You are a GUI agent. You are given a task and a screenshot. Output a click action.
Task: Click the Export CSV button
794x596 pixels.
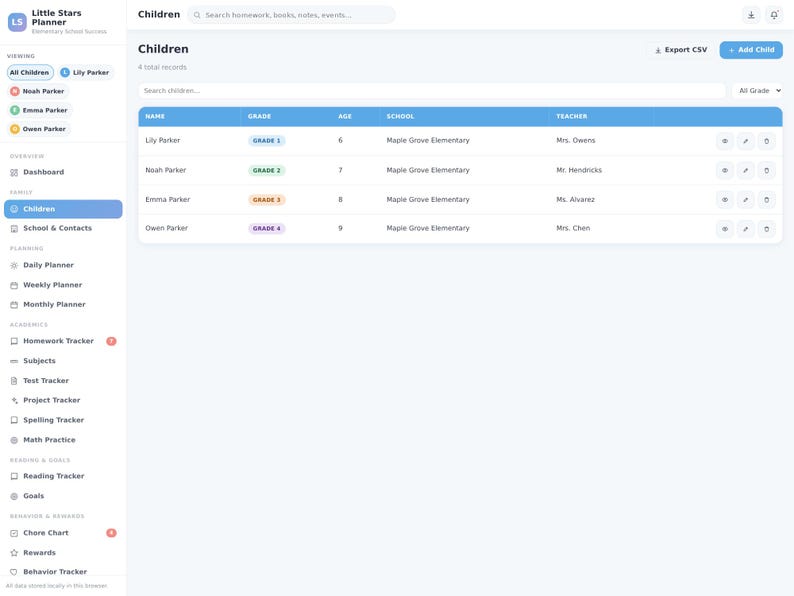680,50
